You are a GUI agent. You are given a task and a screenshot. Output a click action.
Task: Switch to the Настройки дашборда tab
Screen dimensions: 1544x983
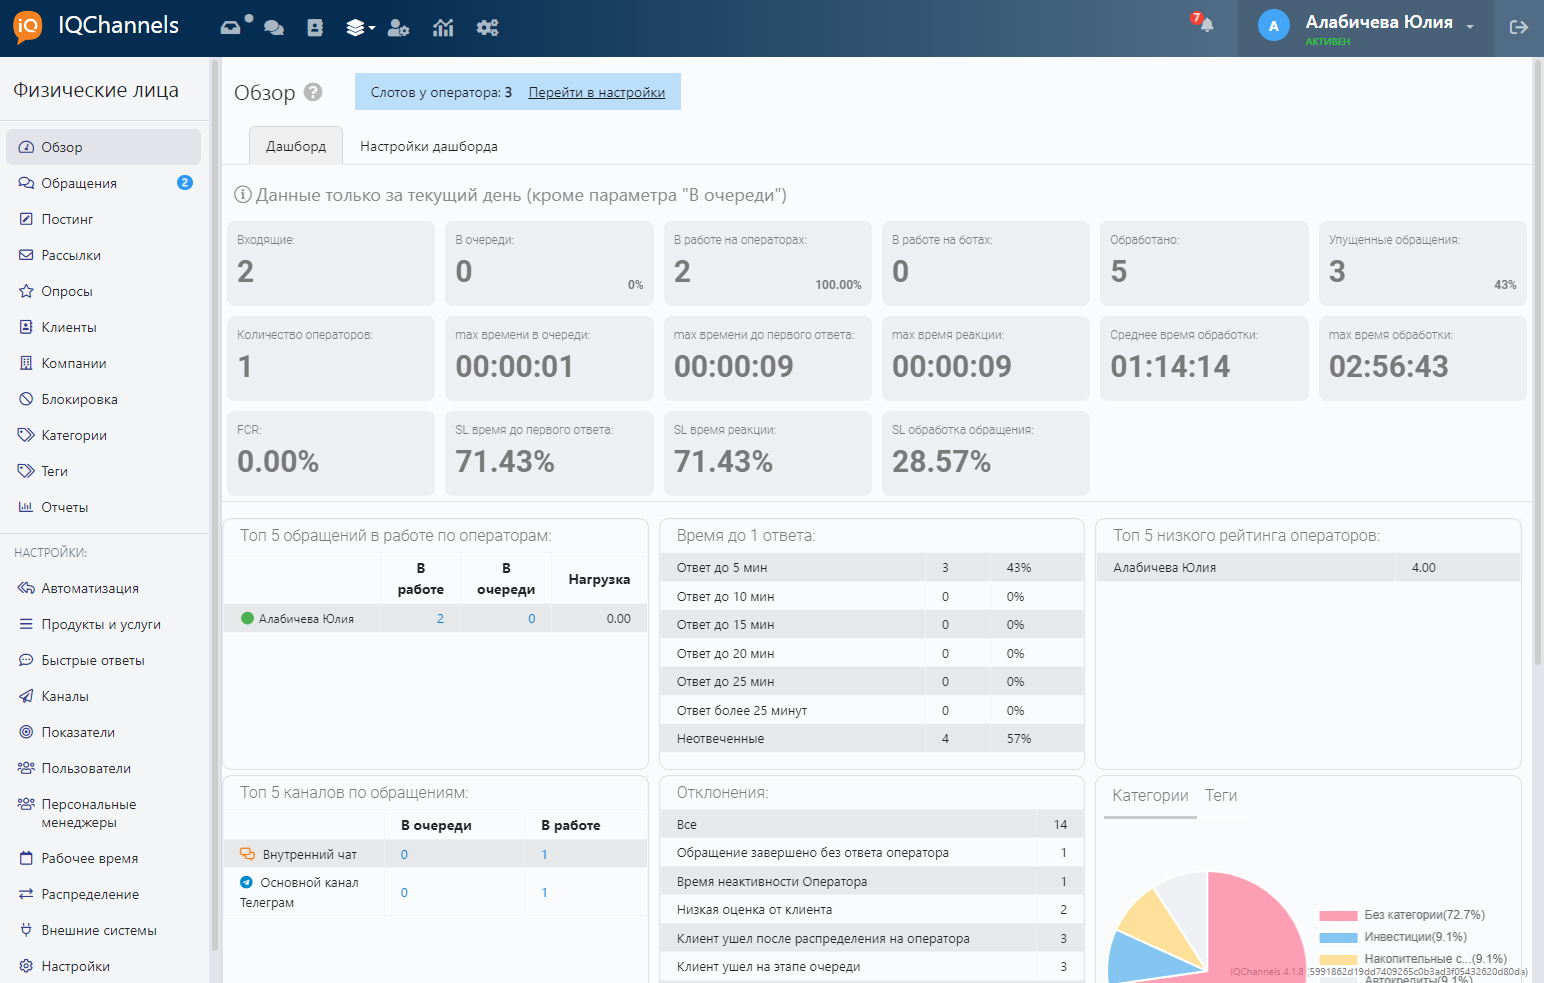click(429, 146)
